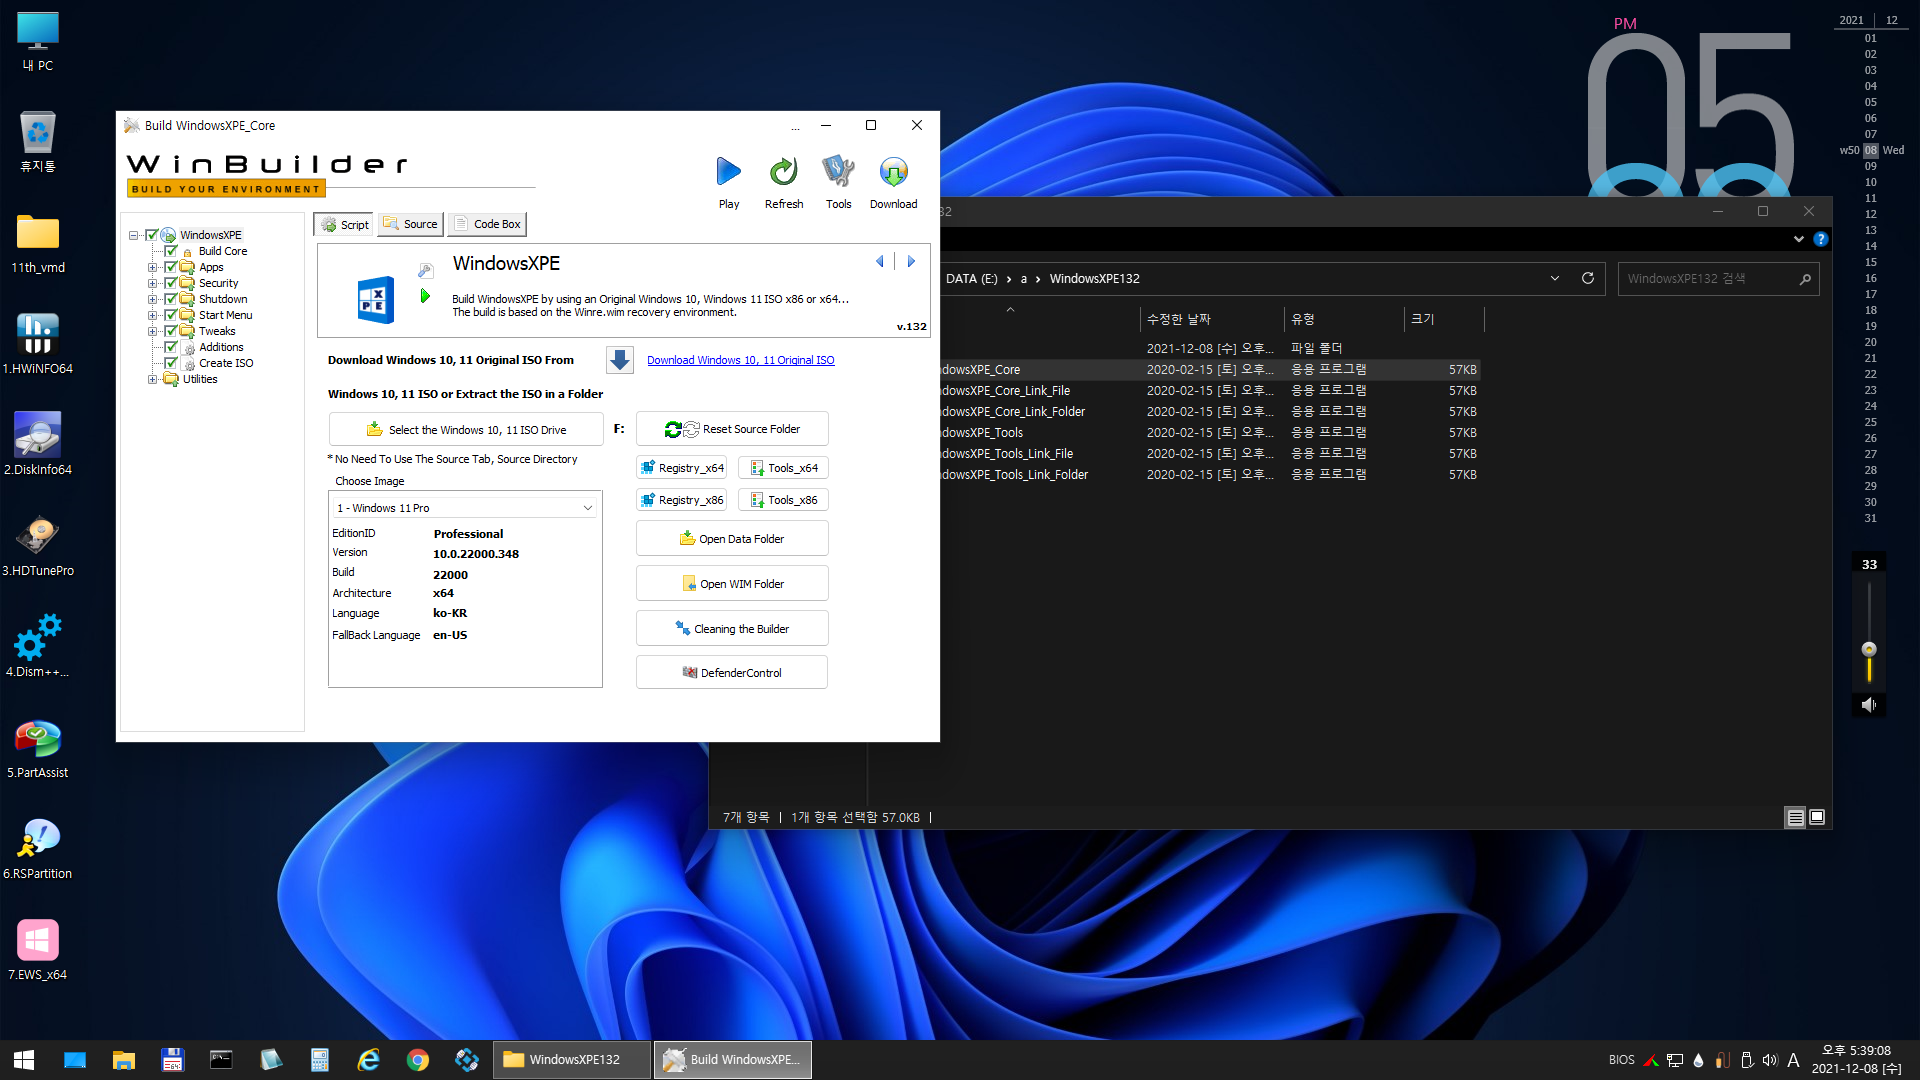Switch to Build WindowsXPE taskbar window
1920x1080 pixels.
pyautogui.click(x=733, y=1059)
